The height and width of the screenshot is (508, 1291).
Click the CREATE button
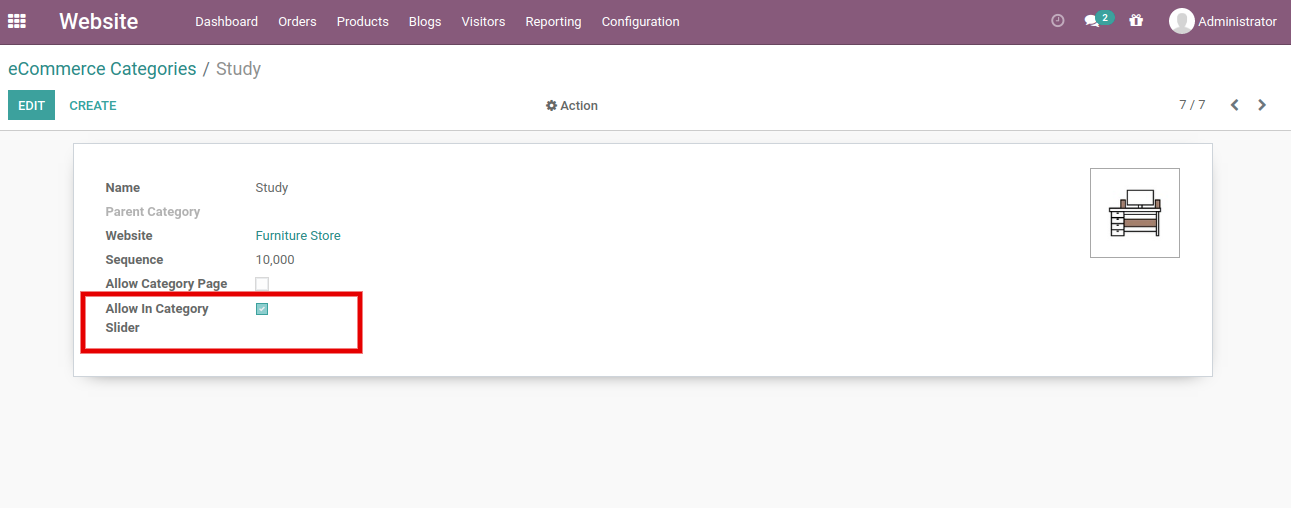pyautogui.click(x=93, y=106)
